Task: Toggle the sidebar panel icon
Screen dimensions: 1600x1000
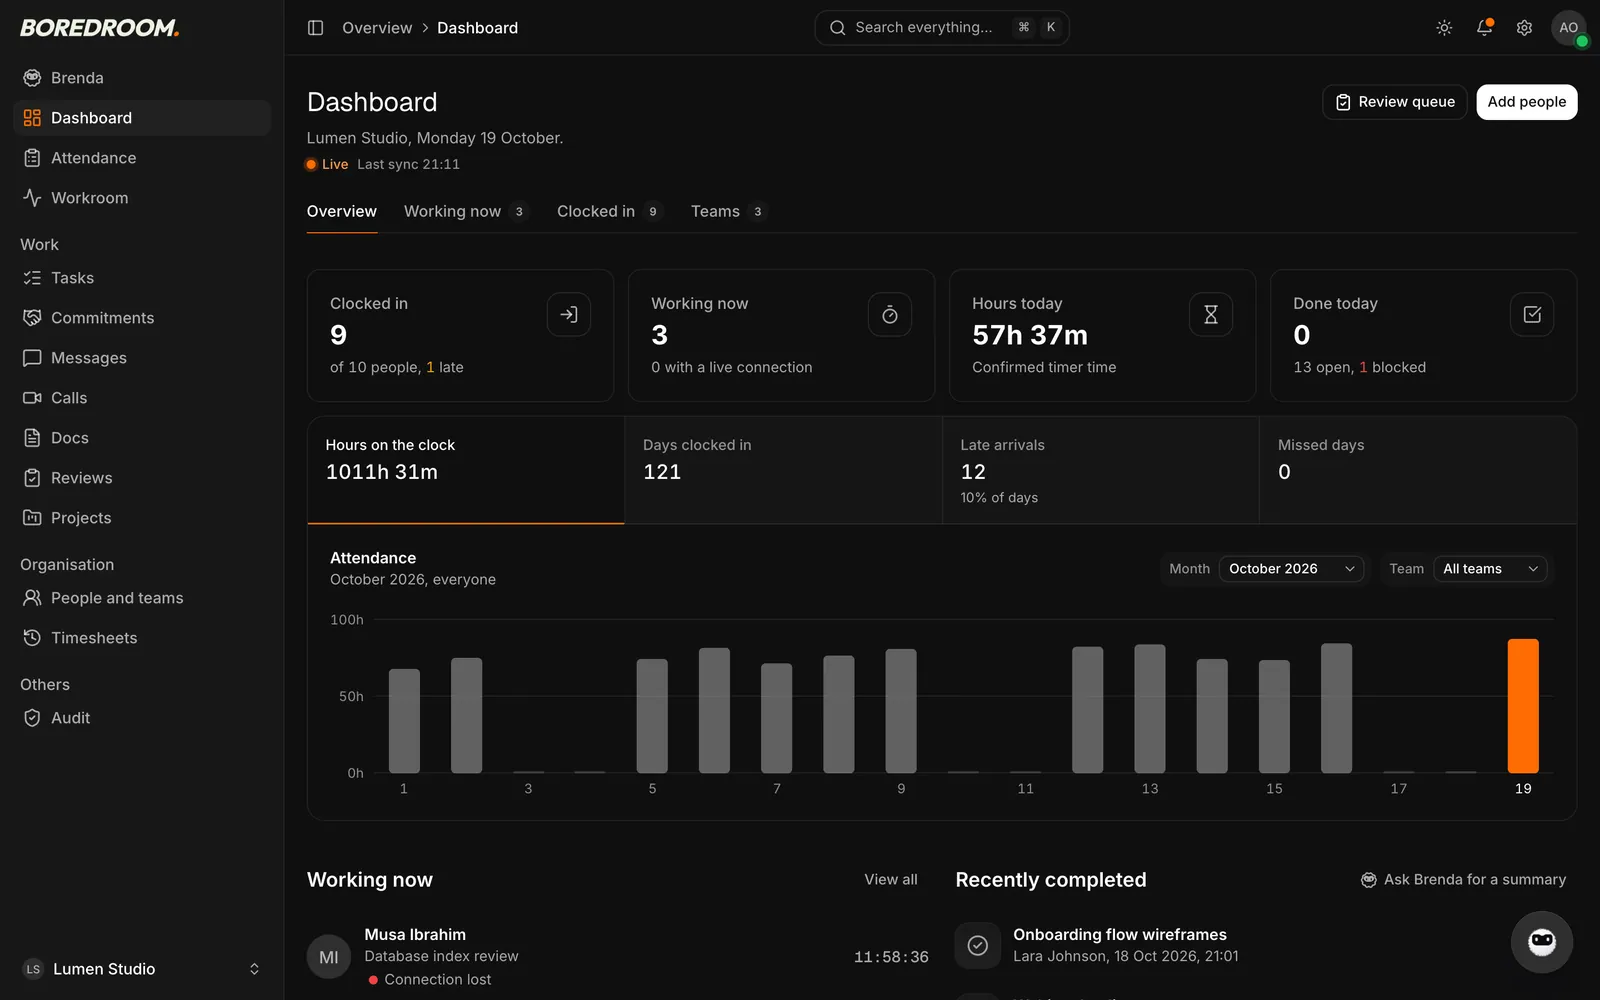Action: 315,28
